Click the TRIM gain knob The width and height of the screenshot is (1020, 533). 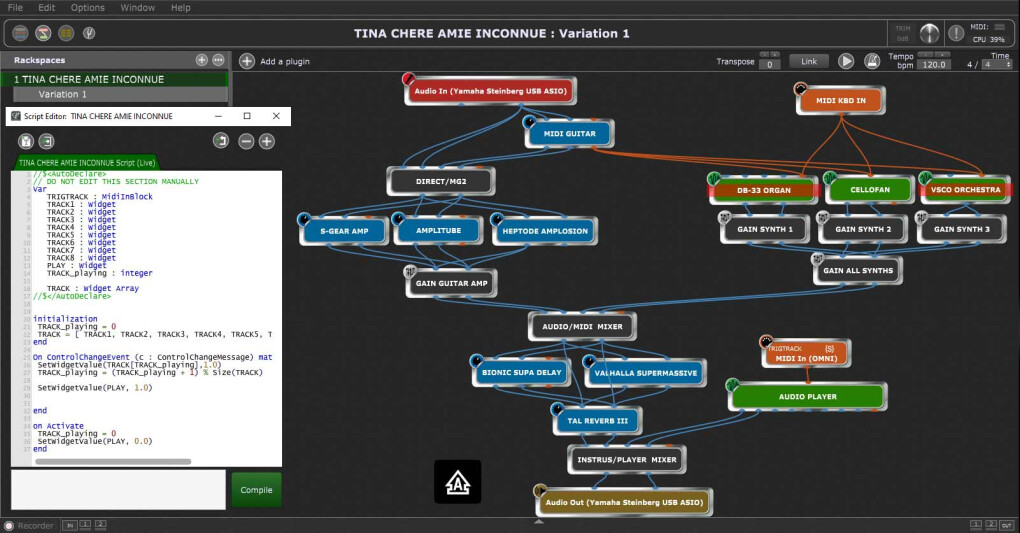pyautogui.click(x=929, y=33)
